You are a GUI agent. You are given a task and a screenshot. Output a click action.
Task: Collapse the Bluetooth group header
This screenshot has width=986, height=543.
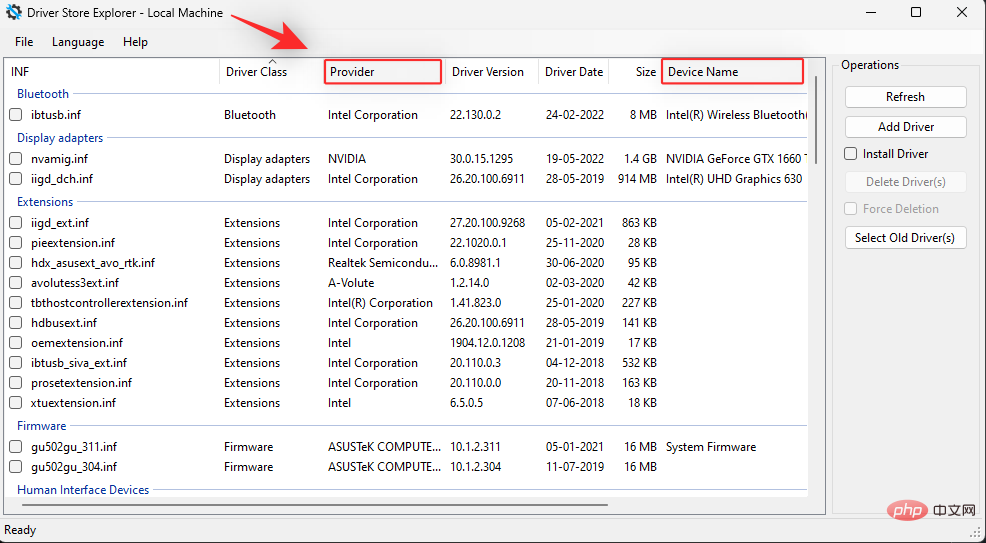(43, 94)
